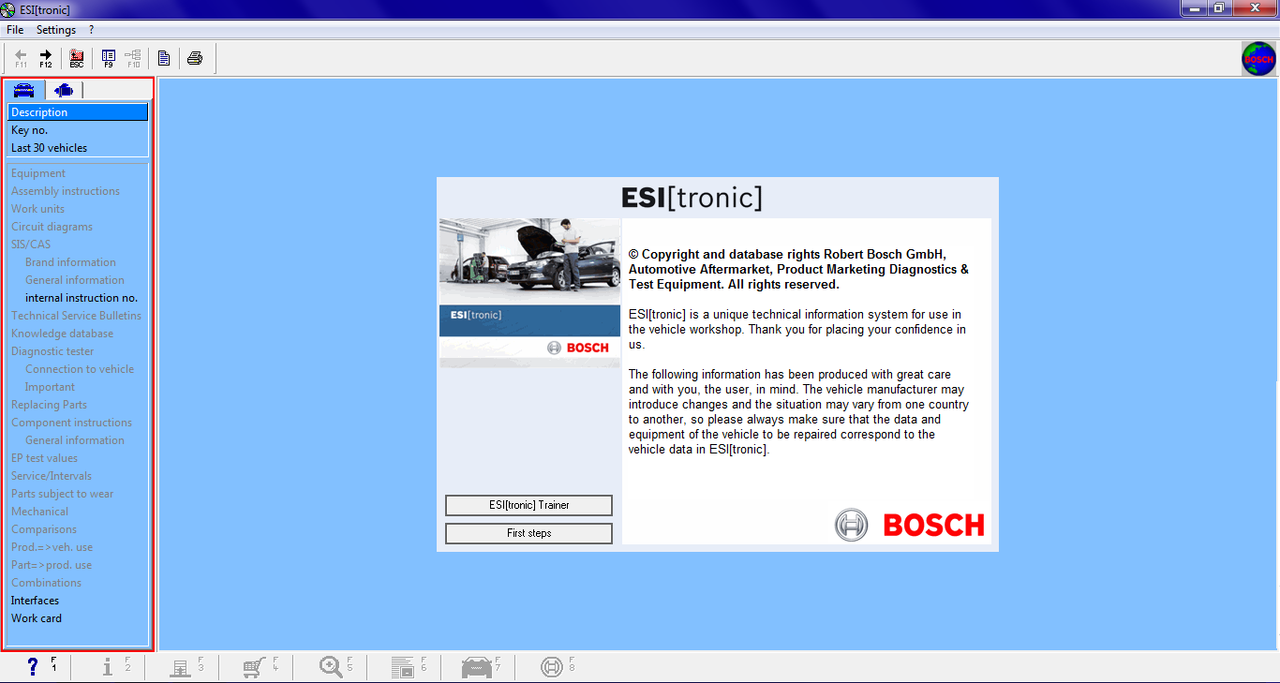The image size is (1280, 683).
Task: Select internal instruction no. entry
Action: 81,298
